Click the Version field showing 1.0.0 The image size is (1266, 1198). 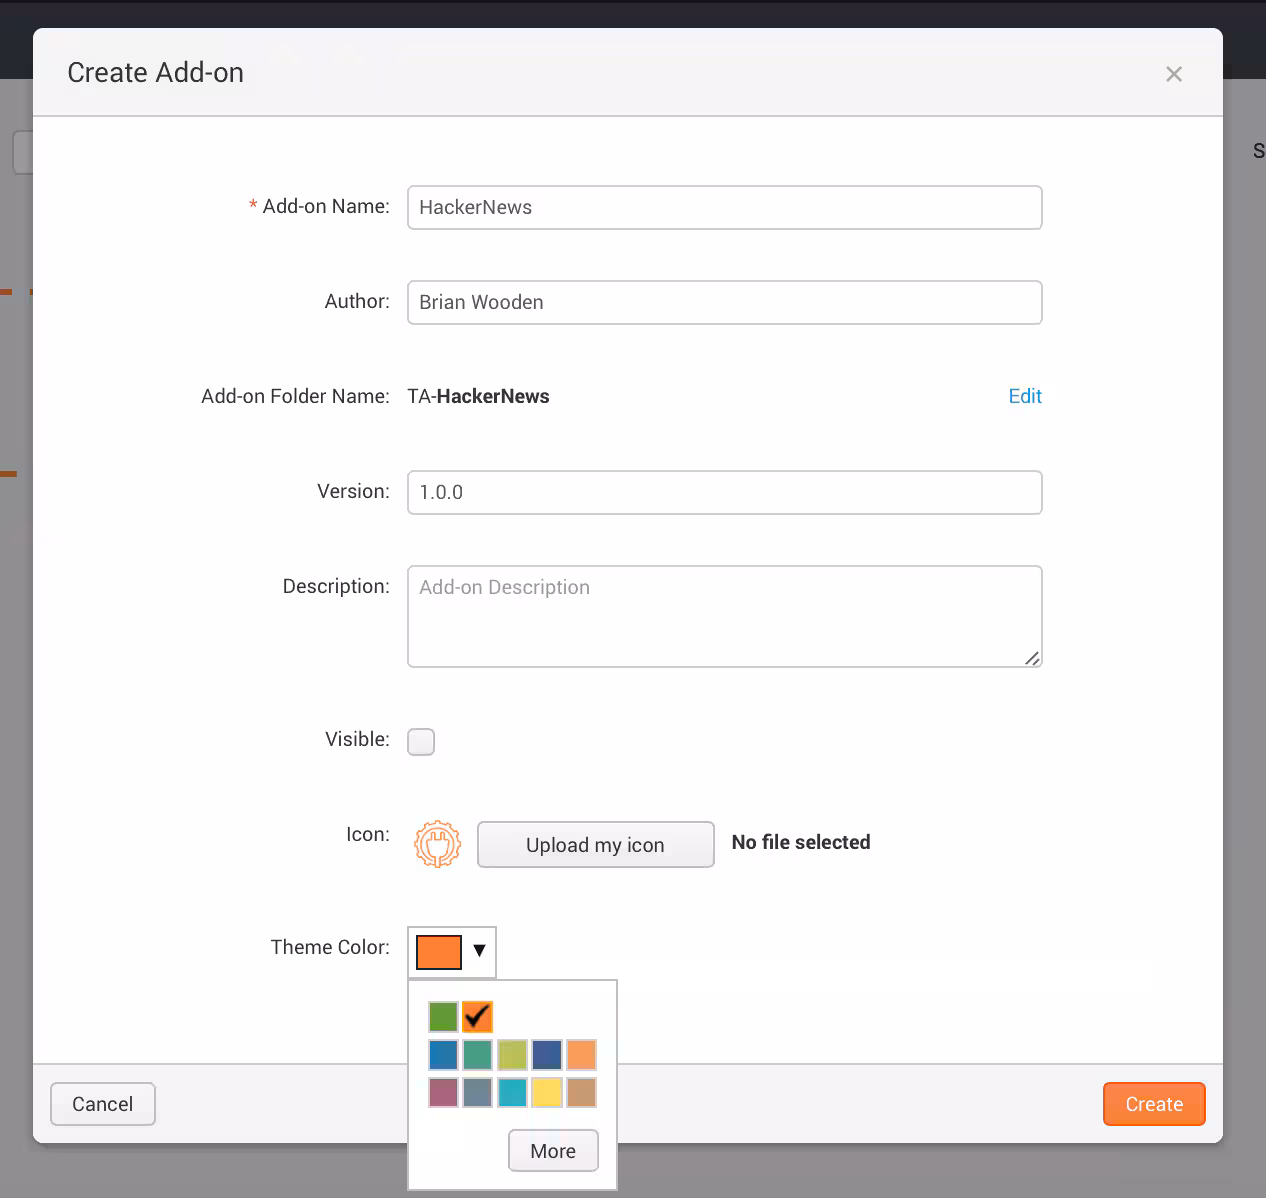point(724,492)
